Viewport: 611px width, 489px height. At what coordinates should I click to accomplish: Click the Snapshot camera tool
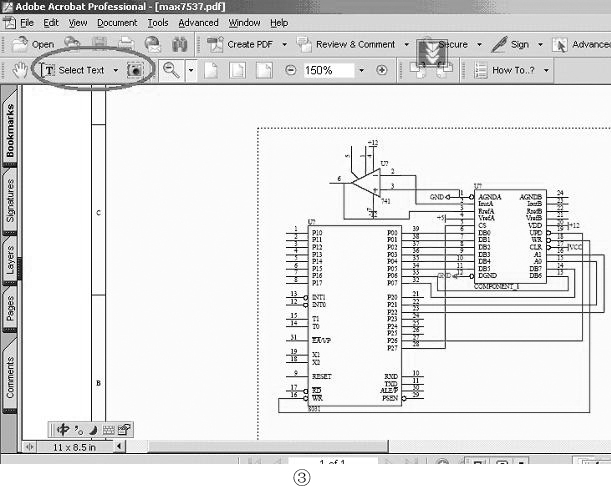point(135,70)
